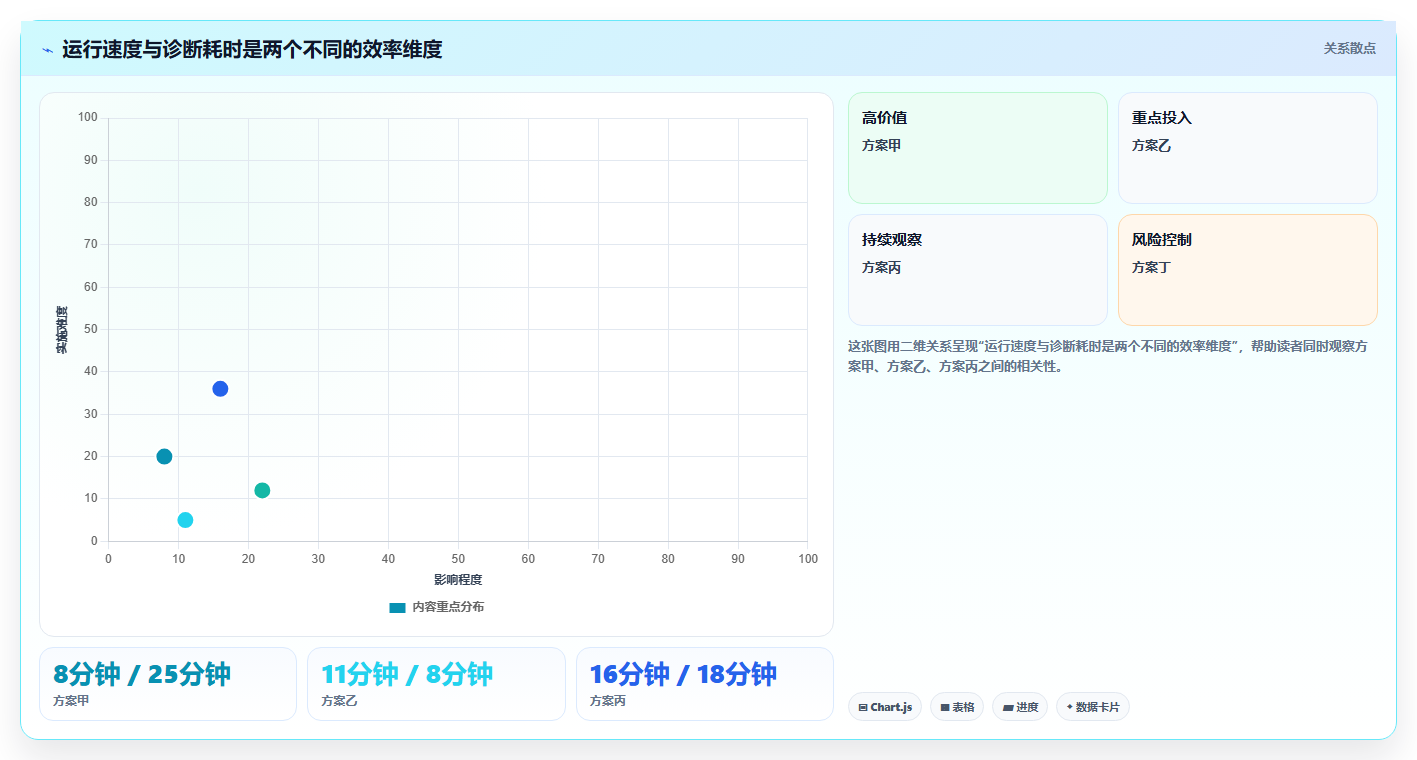Click the 数据卡片 tag pill

click(1093, 707)
